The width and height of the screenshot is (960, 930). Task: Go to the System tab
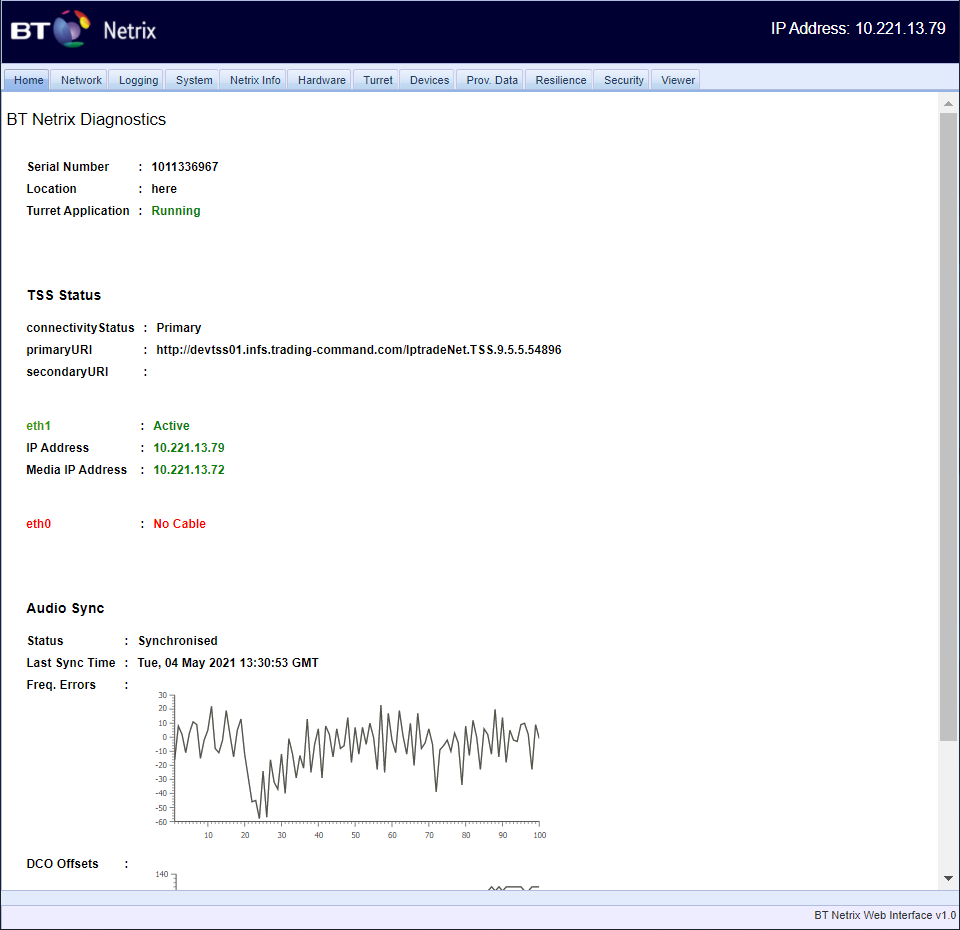[x=194, y=80]
